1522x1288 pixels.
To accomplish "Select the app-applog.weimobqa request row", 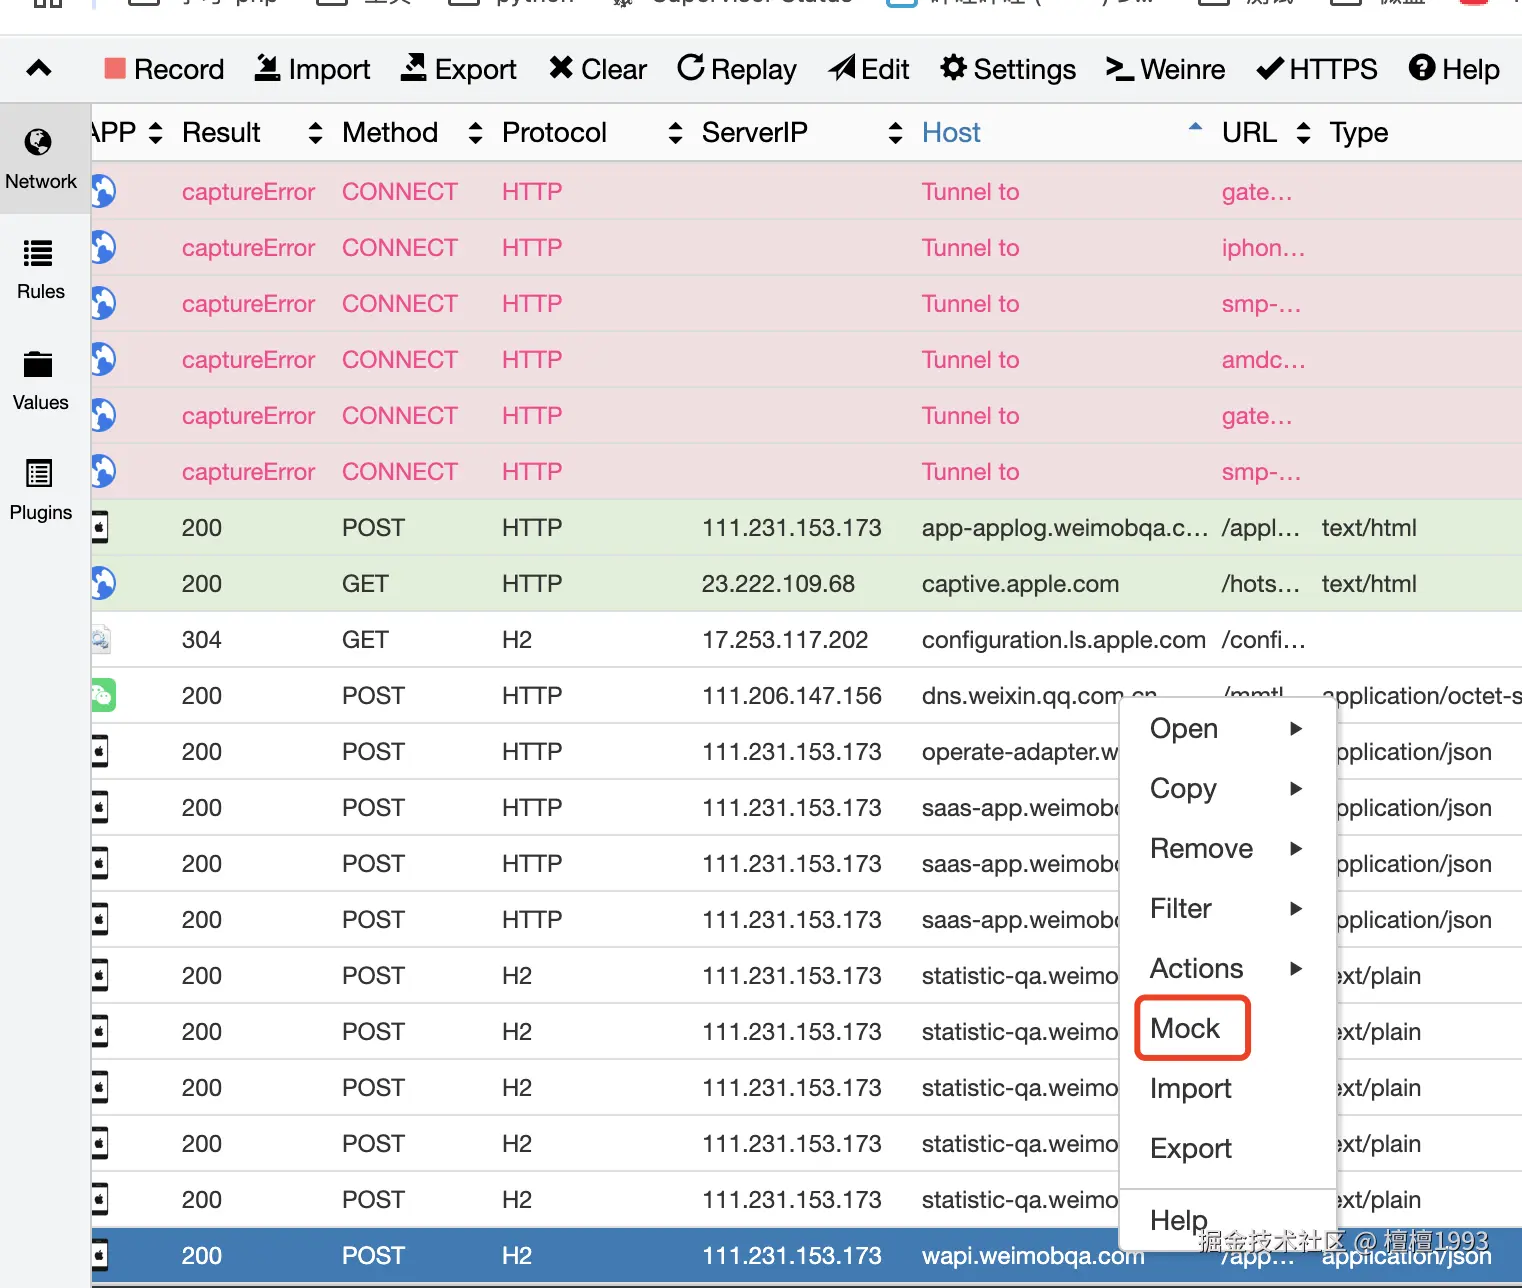I will coord(806,527).
